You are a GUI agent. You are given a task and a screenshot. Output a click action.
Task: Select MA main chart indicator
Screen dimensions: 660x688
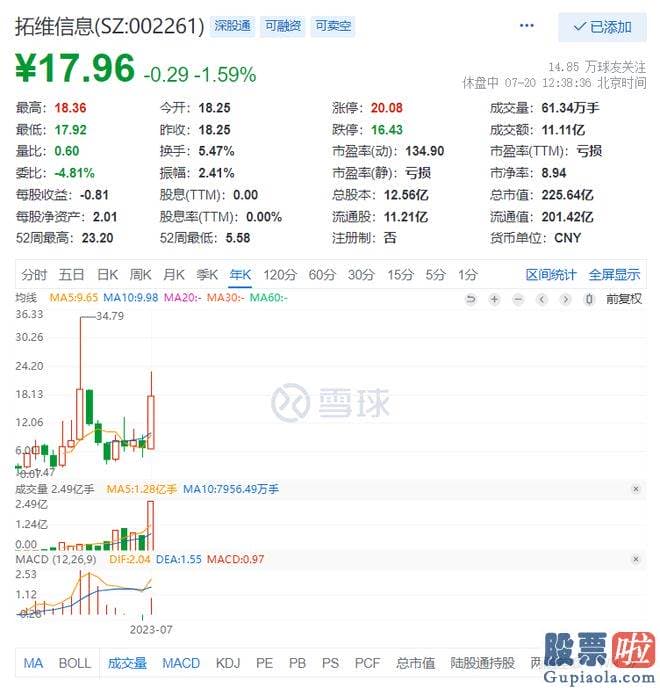33,663
